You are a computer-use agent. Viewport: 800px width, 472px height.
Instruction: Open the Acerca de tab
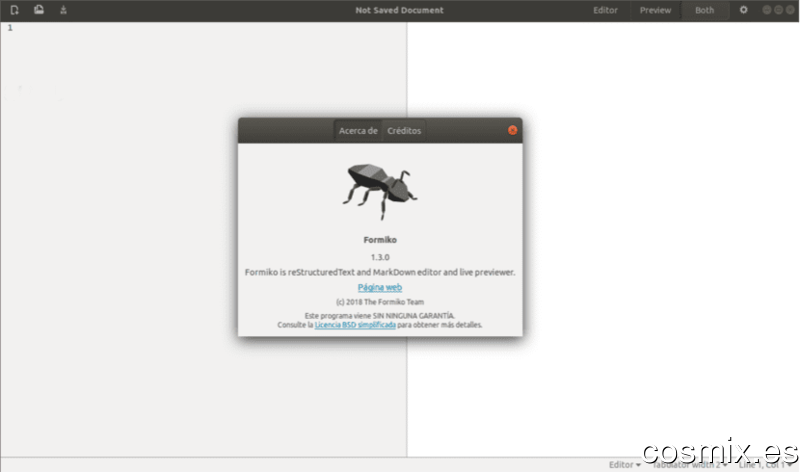pos(358,131)
